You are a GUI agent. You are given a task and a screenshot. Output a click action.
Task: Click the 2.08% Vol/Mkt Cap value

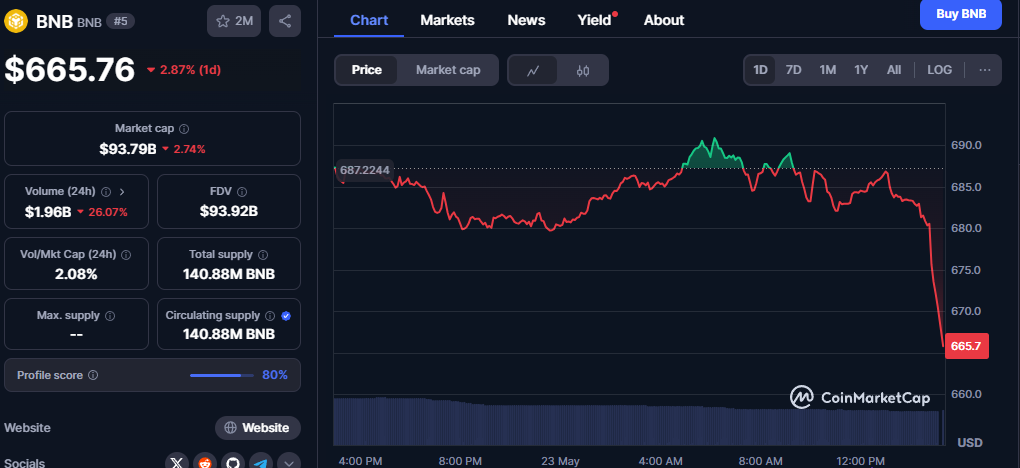point(76,274)
